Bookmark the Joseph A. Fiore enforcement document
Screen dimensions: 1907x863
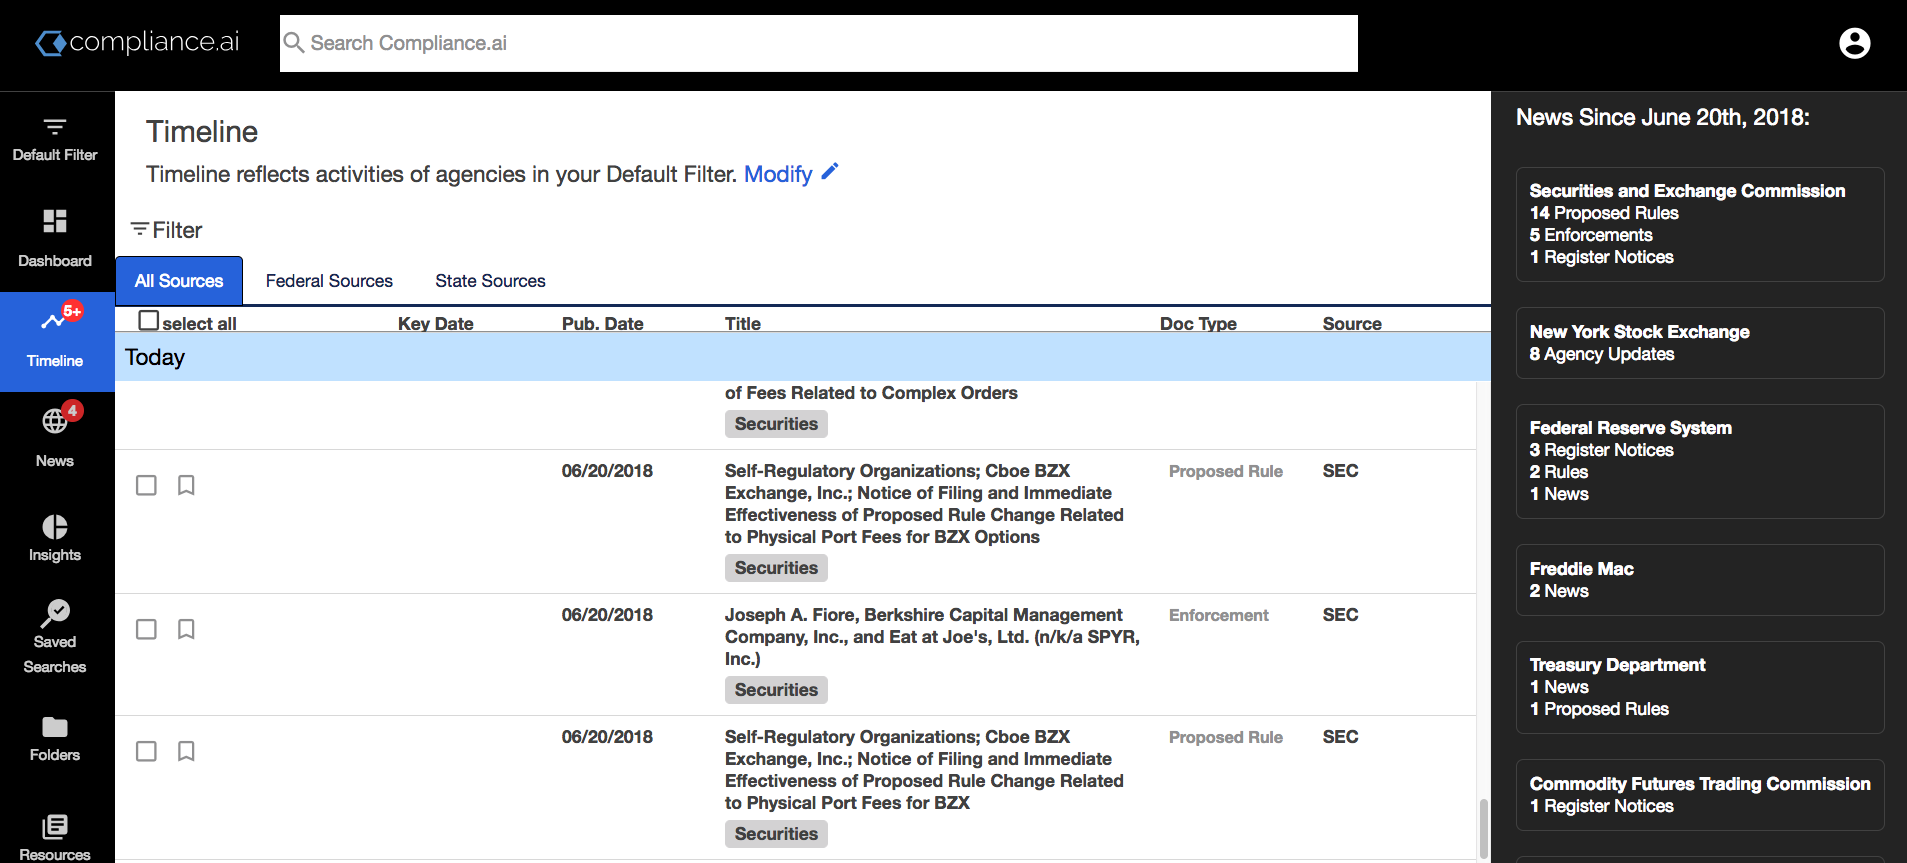(186, 629)
